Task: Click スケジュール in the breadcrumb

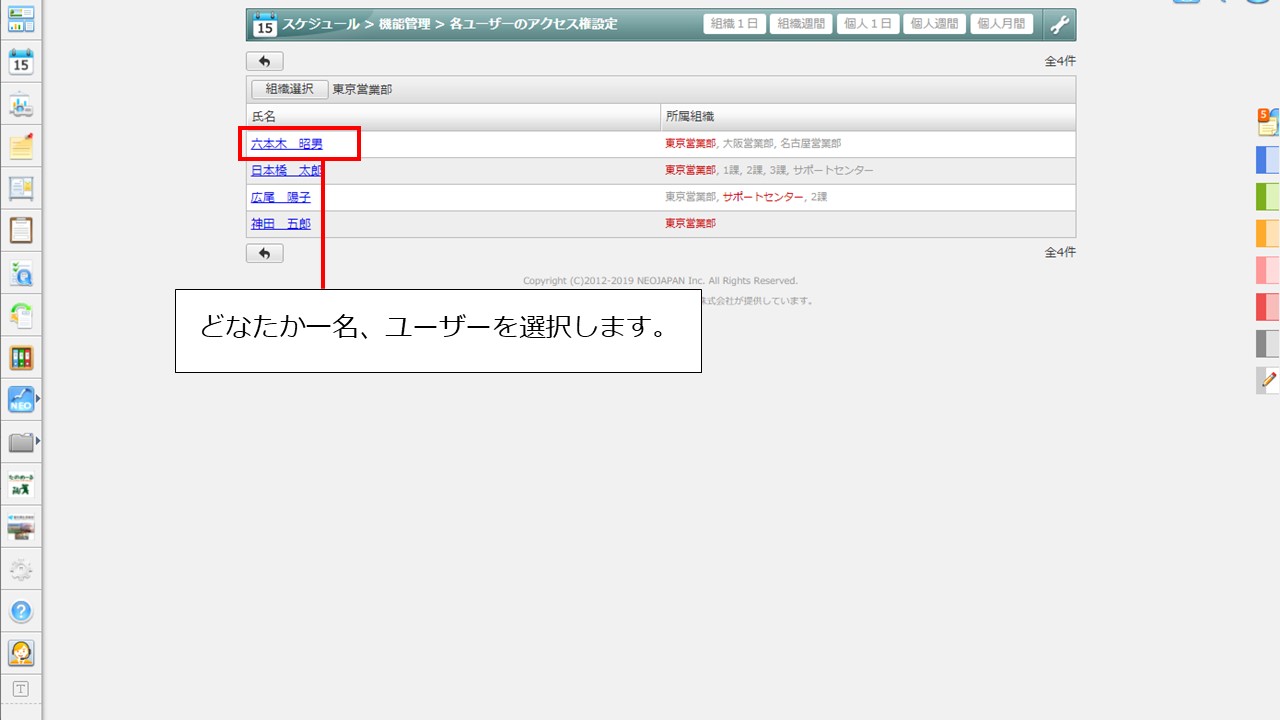Action: pos(321,24)
